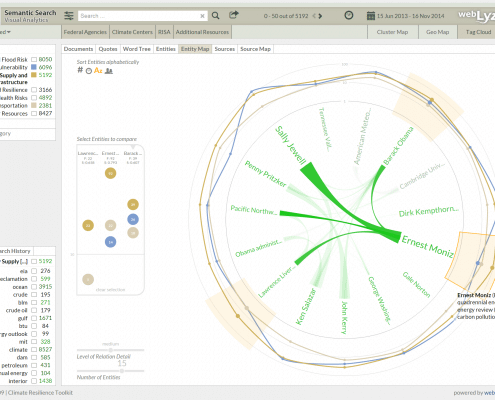Toggle blue Vulnerability checkbox 6096

pyautogui.click(x=34, y=67)
